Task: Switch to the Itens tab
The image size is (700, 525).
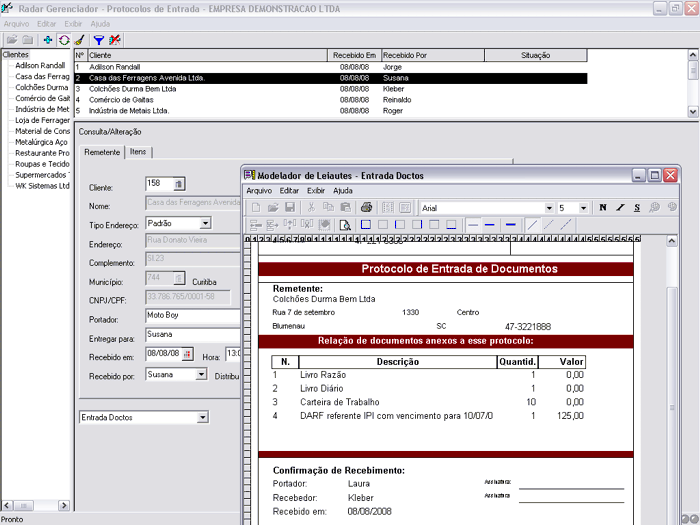Action: pos(138,152)
